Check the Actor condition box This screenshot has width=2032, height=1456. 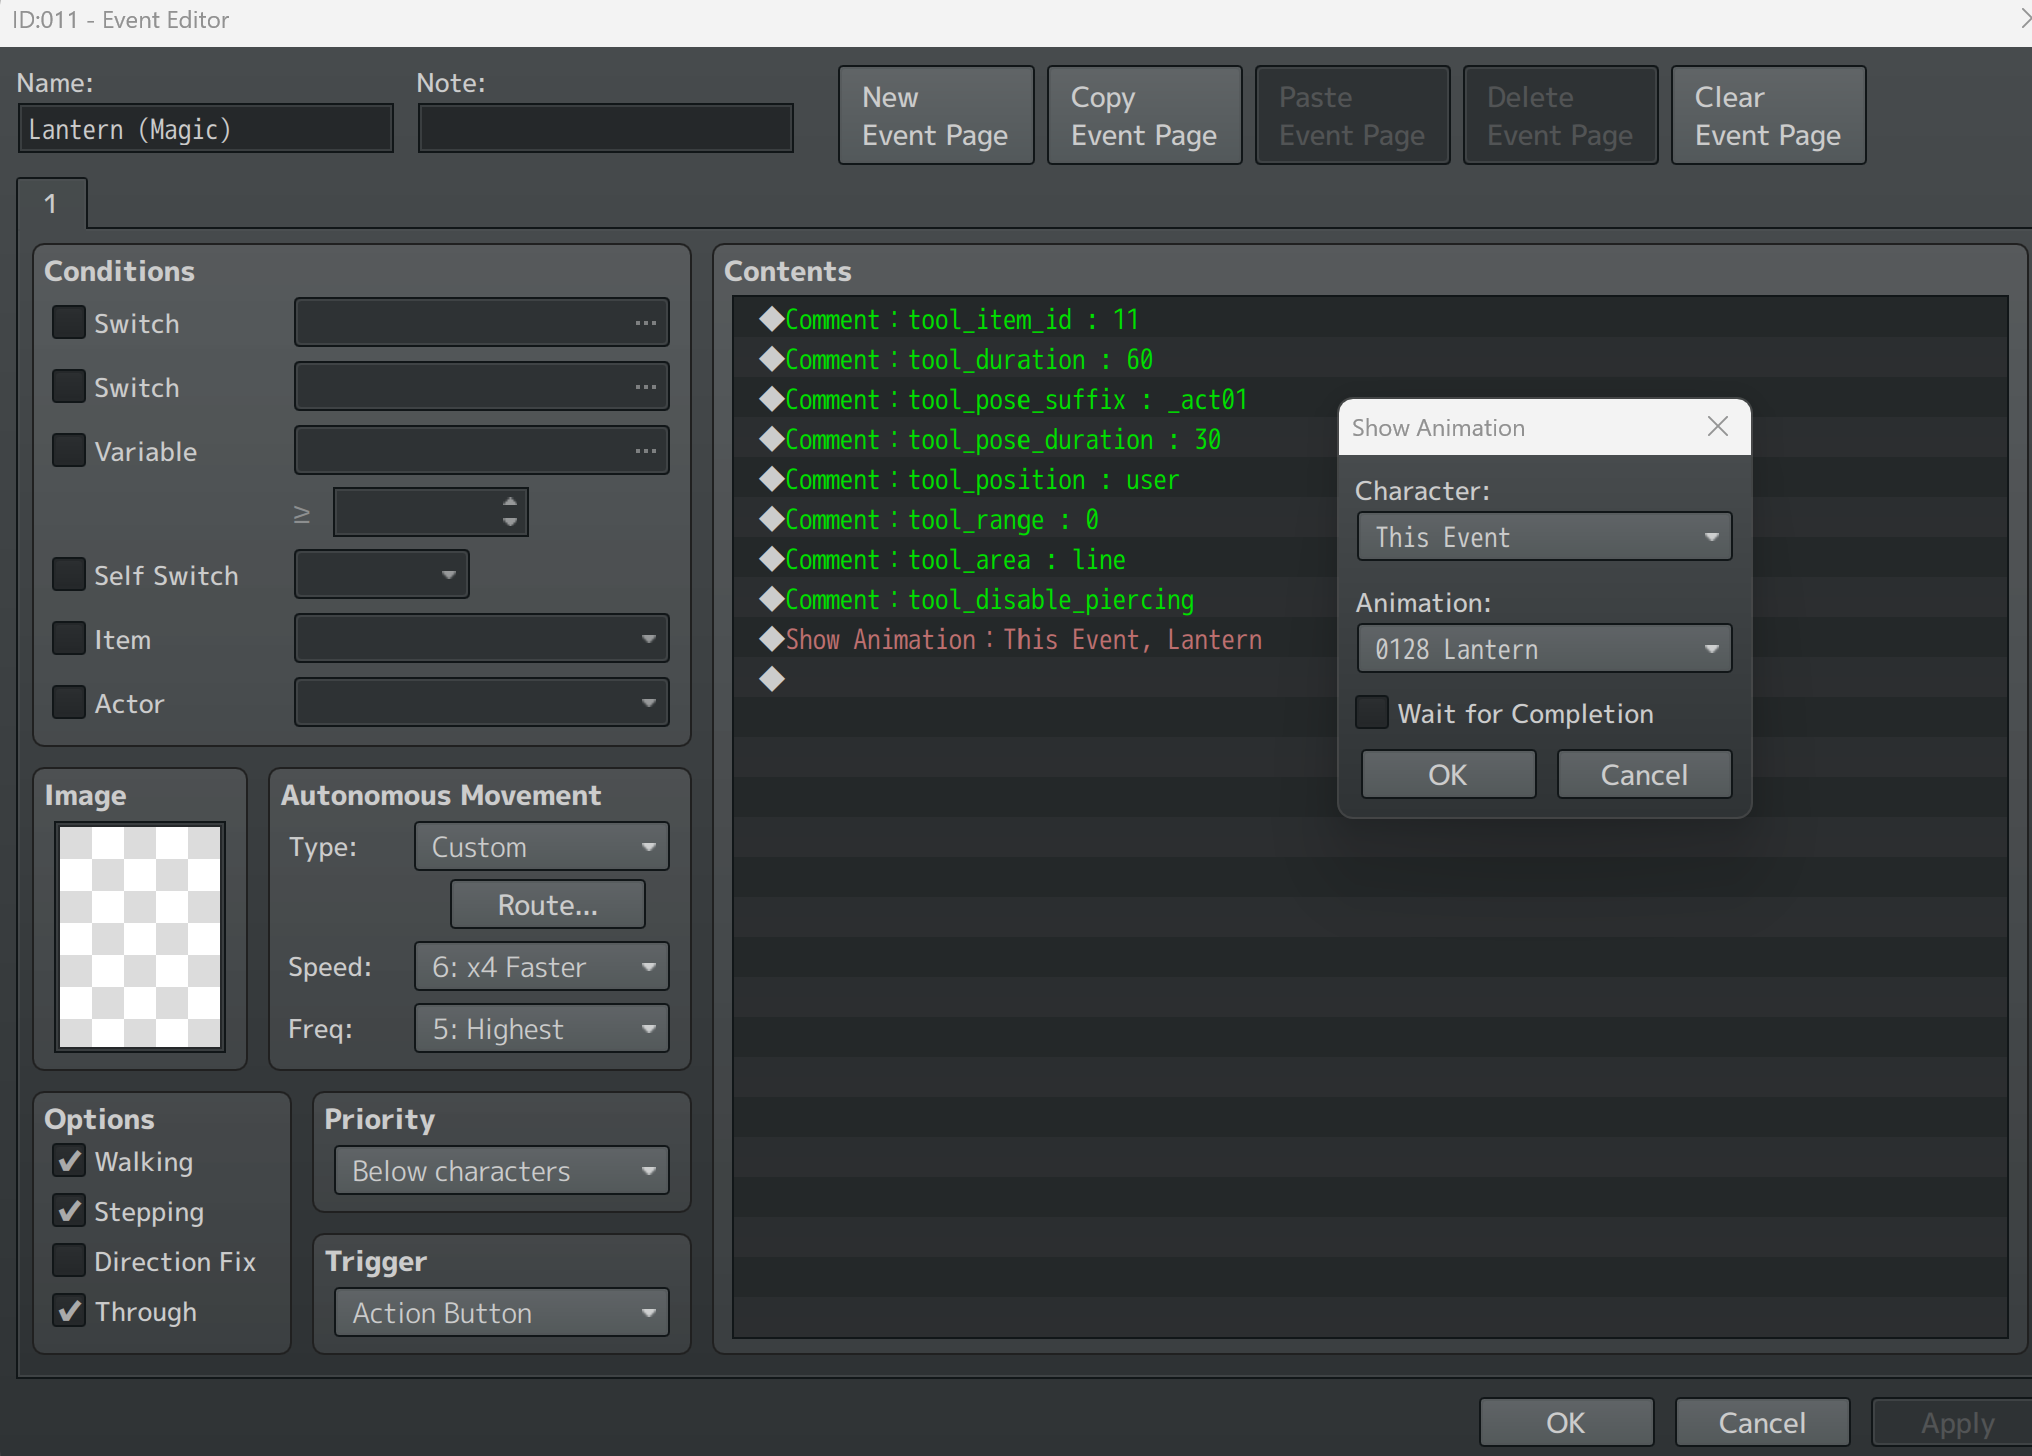tap(69, 703)
